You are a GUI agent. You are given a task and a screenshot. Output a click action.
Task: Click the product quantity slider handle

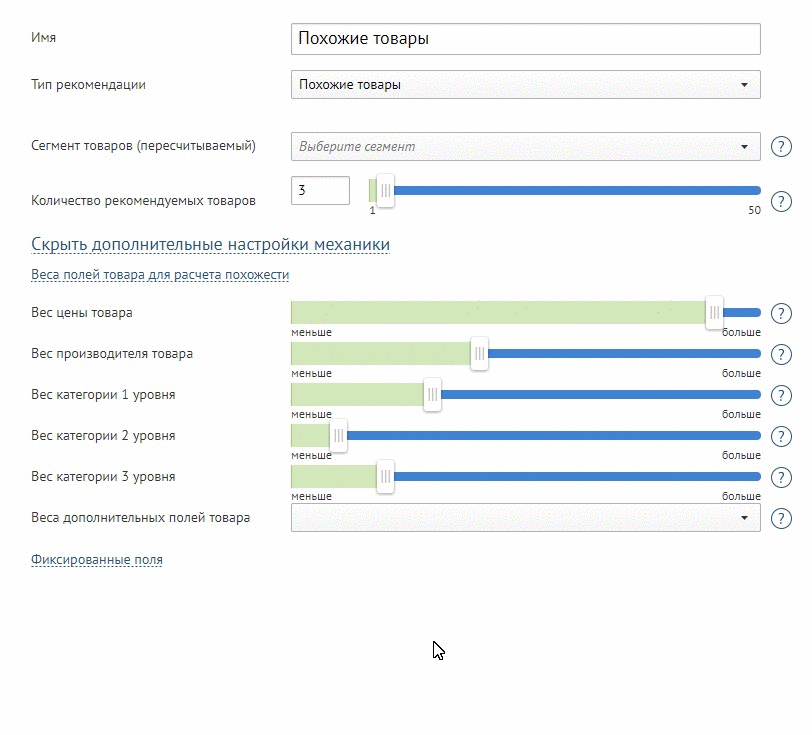[385, 191]
